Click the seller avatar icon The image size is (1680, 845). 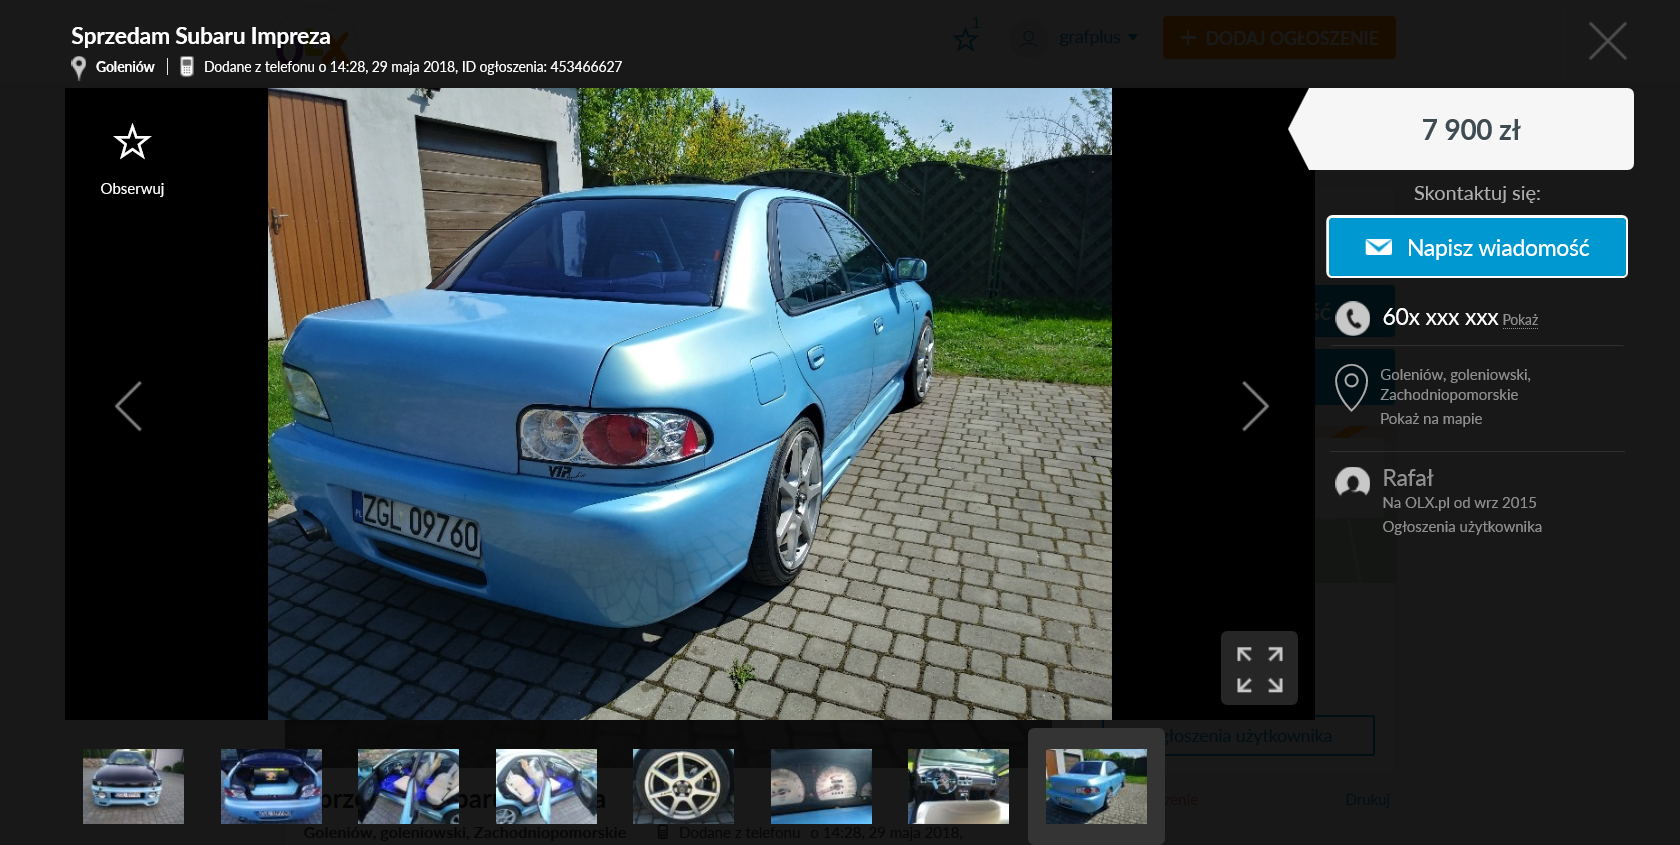pyautogui.click(x=1352, y=484)
